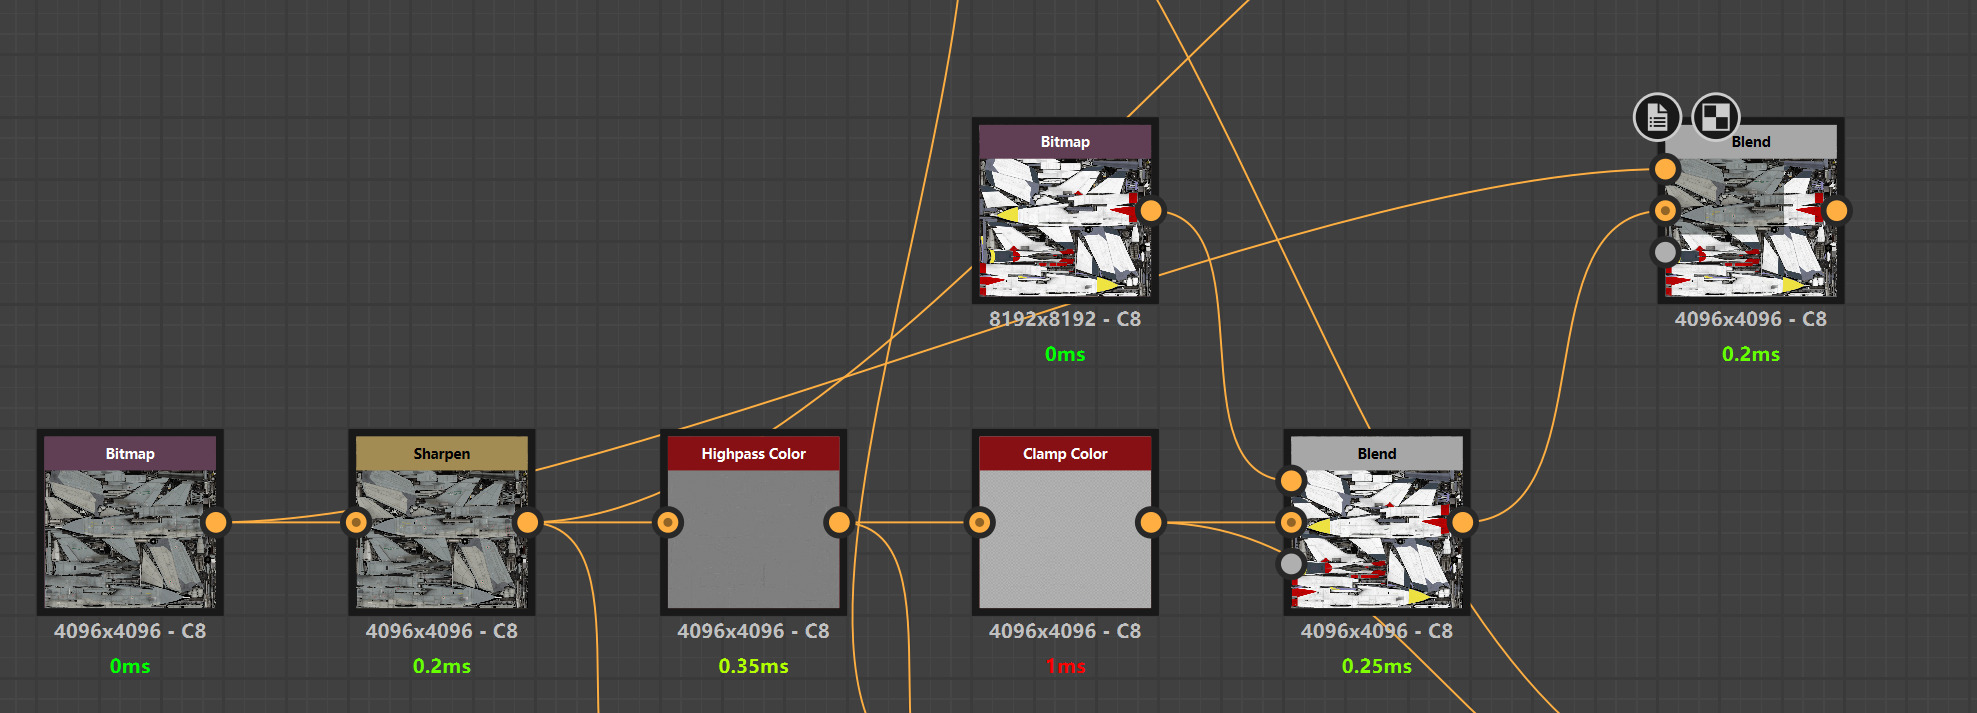Click the gray unconnected input of the top-right Blend node
The width and height of the screenshot is (1977, 713).
click(1665, 252)
